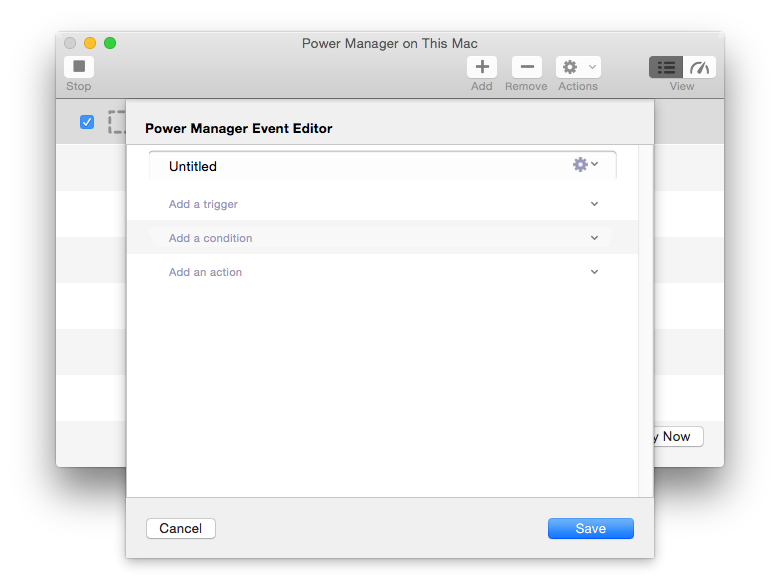Expand the Add an action chevron

click(594, 272)
